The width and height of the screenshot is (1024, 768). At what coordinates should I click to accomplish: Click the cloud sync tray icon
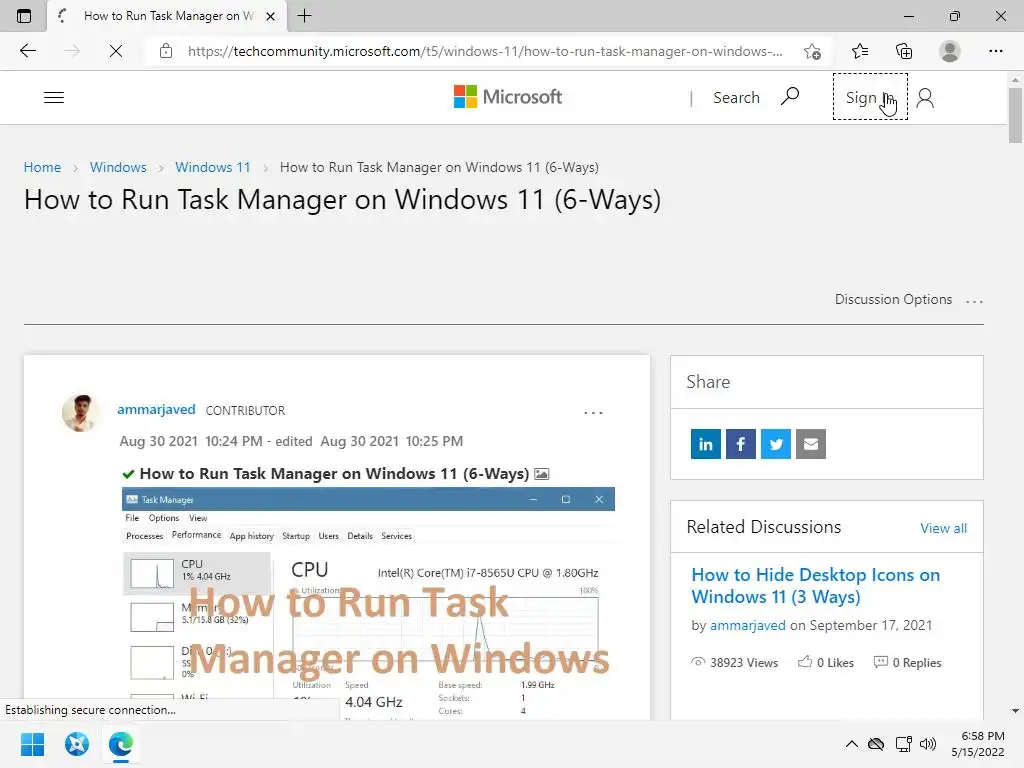click(x=876, y=744)
